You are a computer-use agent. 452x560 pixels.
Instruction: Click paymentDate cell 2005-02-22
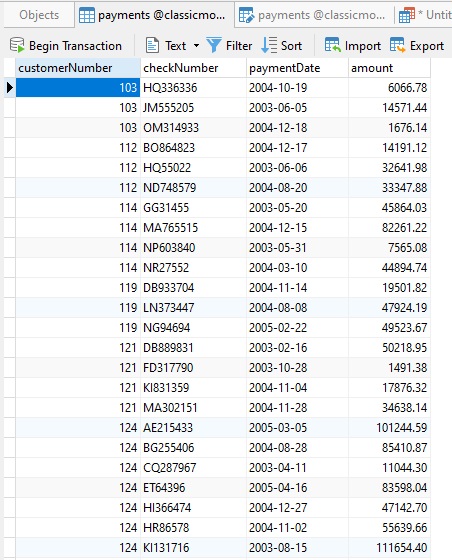pyautogui.click(x=297, y=328)
